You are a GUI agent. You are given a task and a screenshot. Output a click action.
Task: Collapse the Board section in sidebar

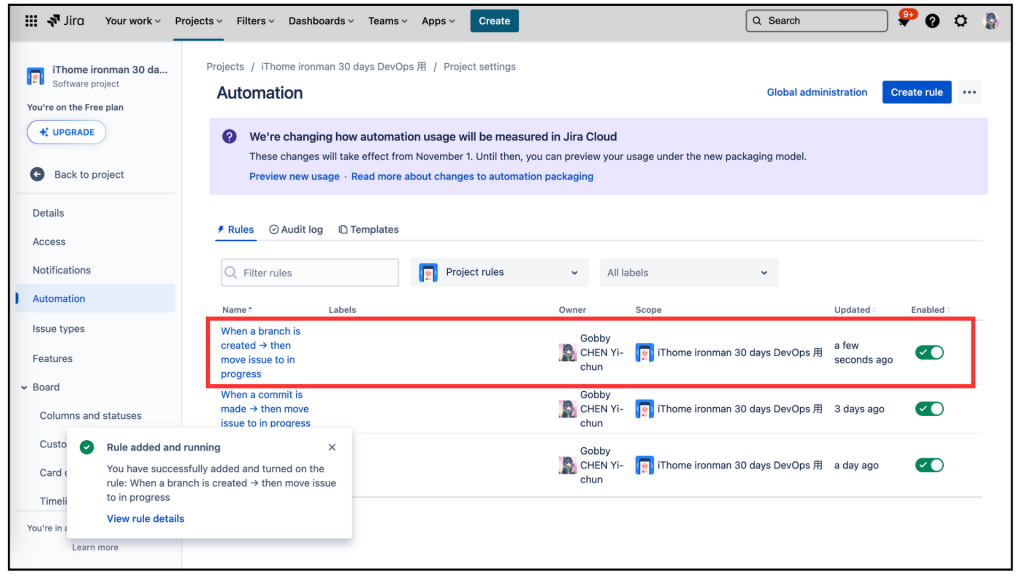24,387
